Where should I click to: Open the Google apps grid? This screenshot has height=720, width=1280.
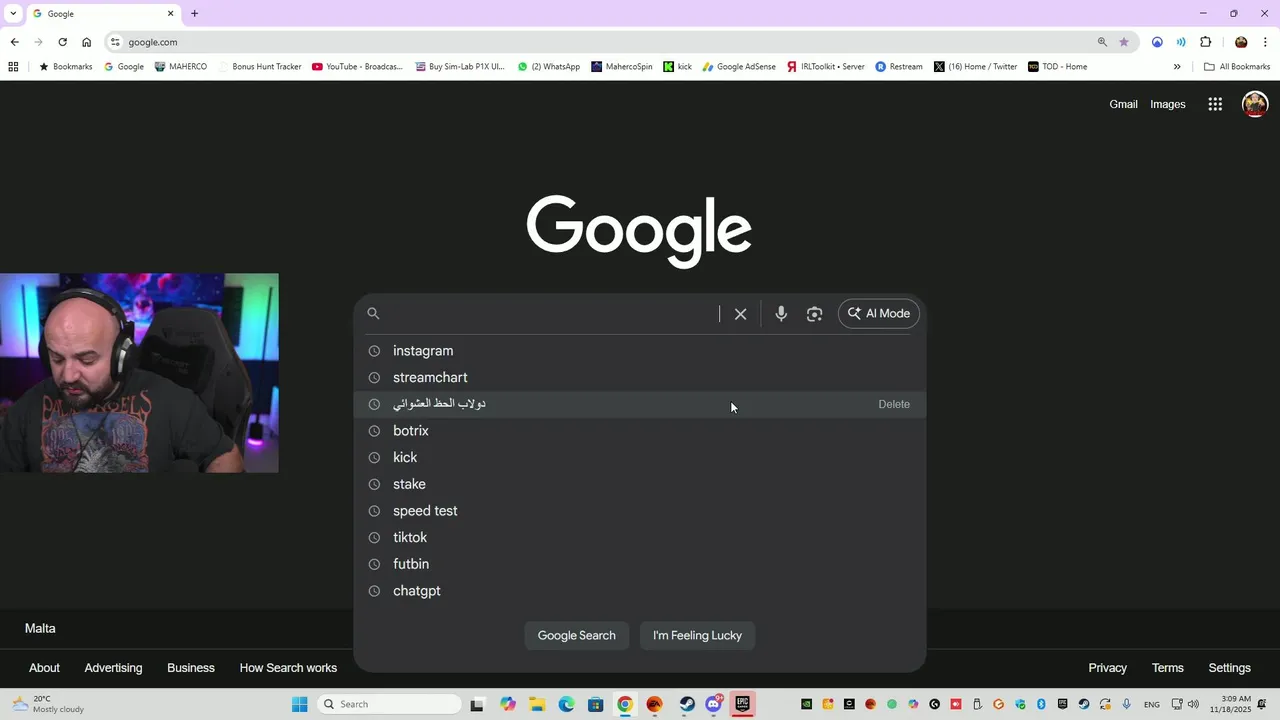coord(1215,104)
